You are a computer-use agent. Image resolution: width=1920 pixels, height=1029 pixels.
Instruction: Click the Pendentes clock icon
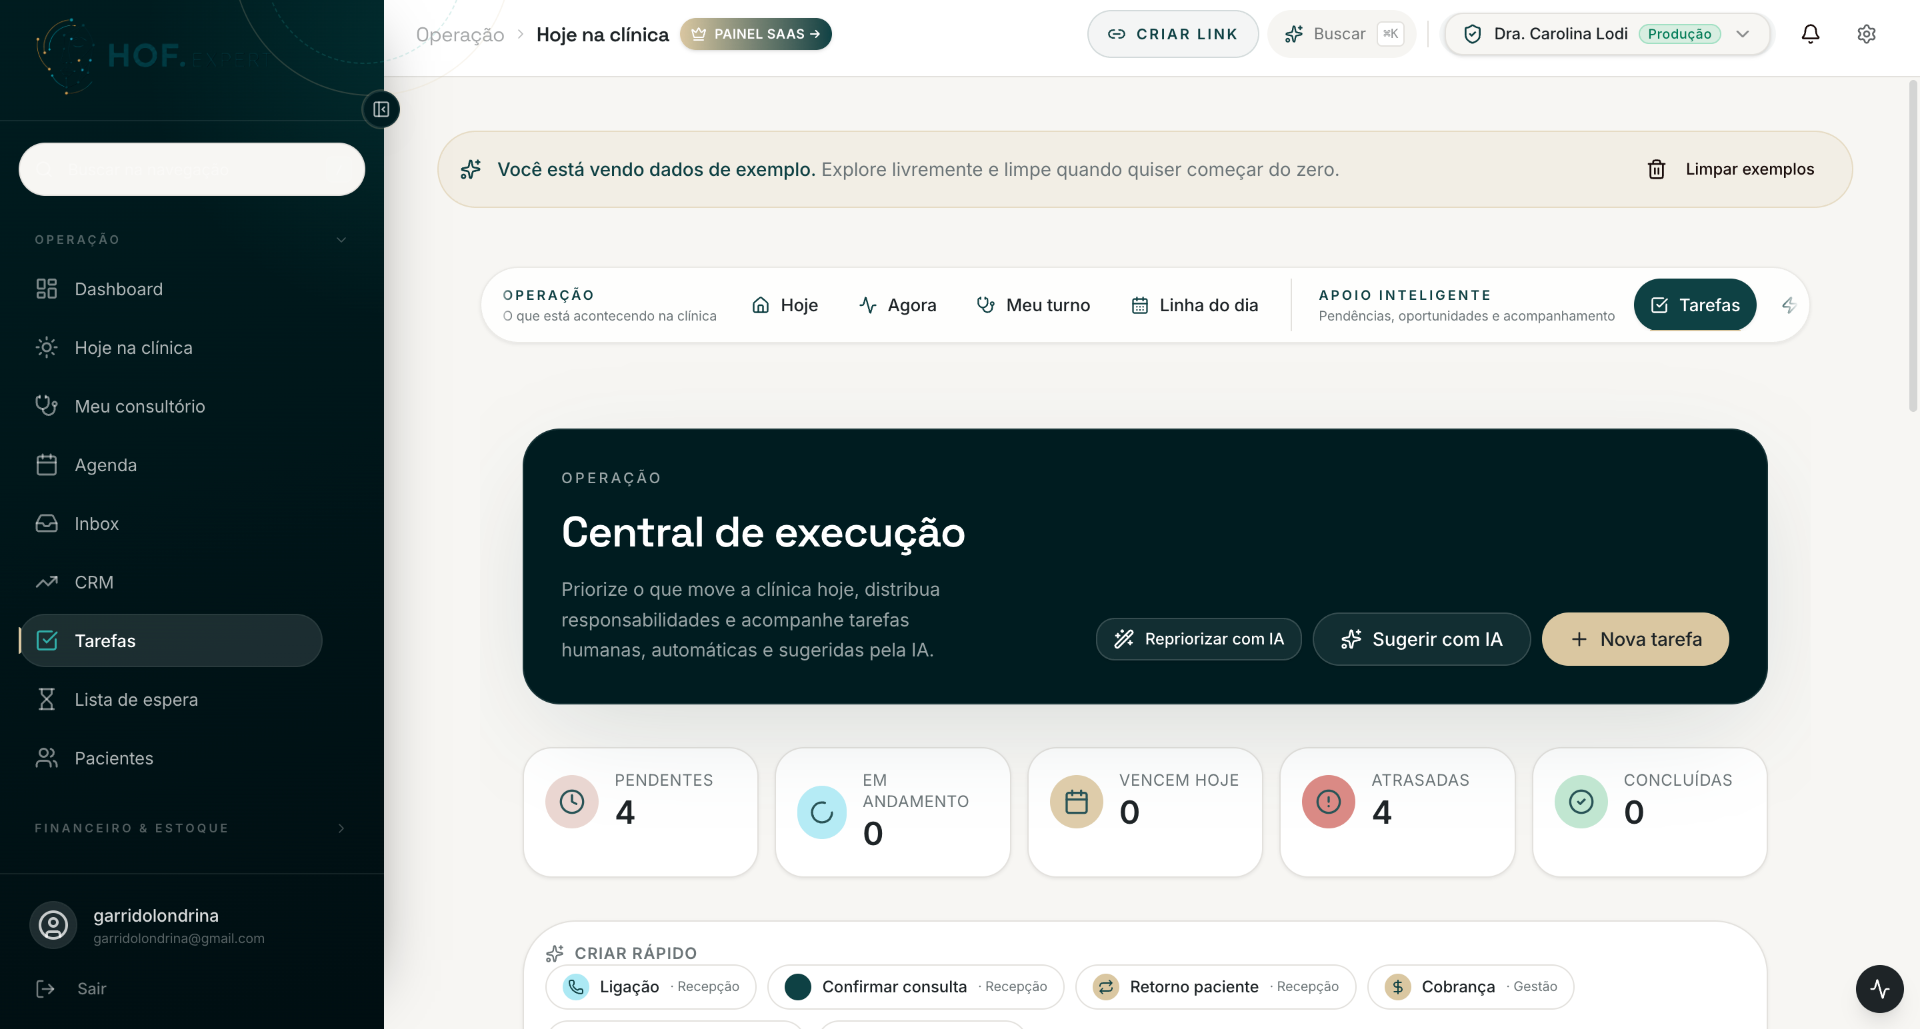tap(572, 802)
